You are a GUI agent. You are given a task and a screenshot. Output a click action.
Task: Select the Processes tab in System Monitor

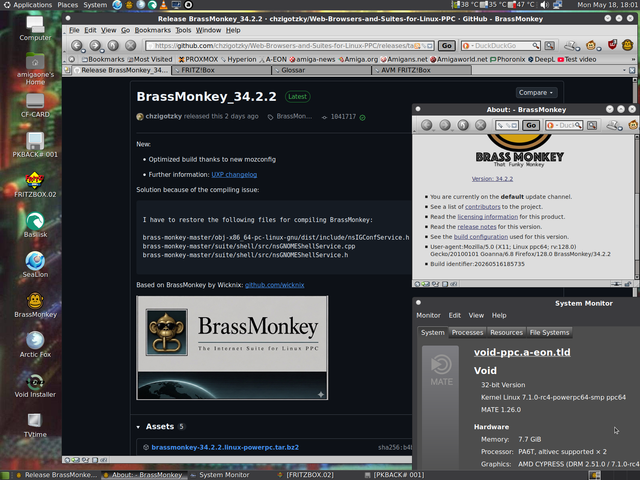point(467,333)
